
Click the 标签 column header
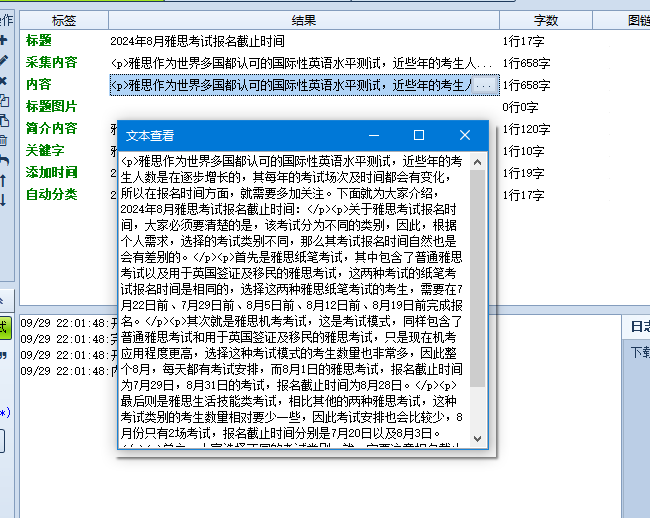[64, 20]
